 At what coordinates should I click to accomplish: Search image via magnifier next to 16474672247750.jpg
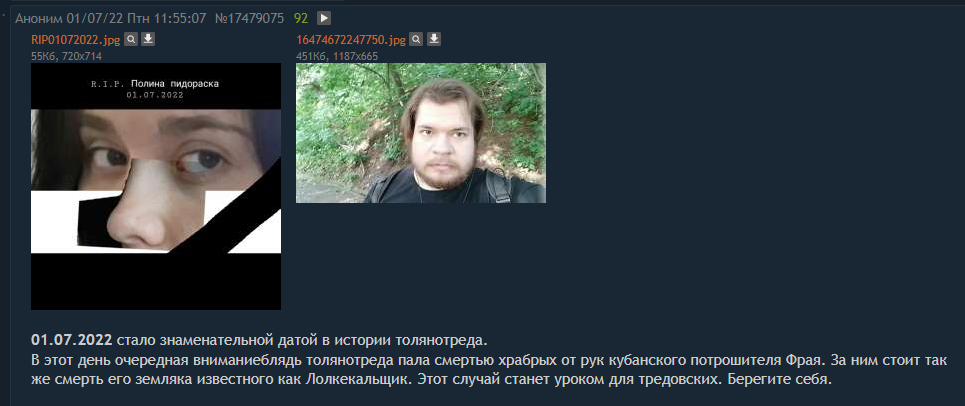click(x=417, y=39)
